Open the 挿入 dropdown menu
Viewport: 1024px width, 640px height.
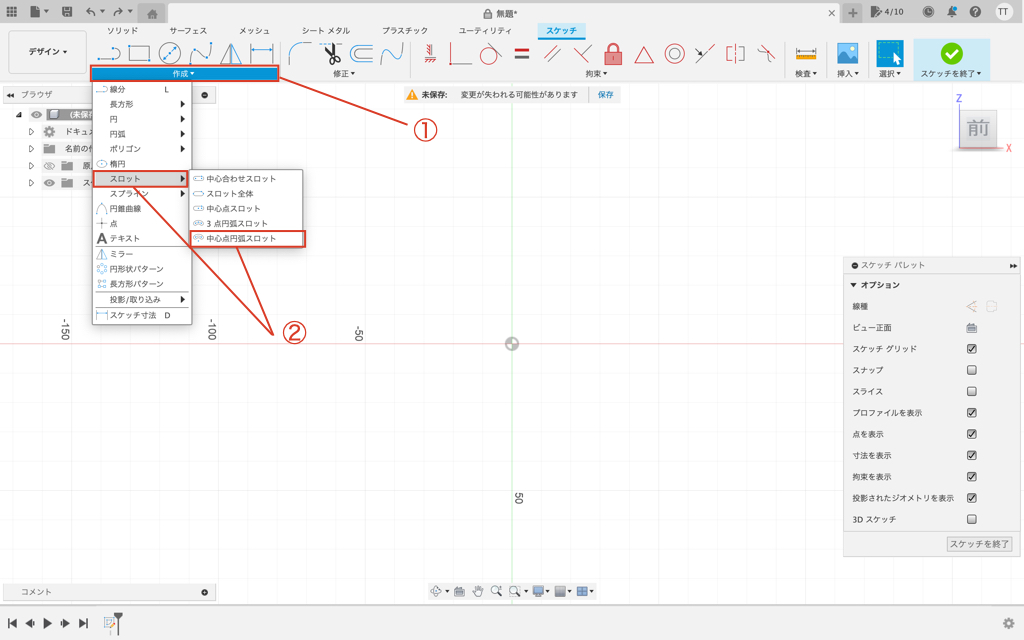[x=848, y=74]
